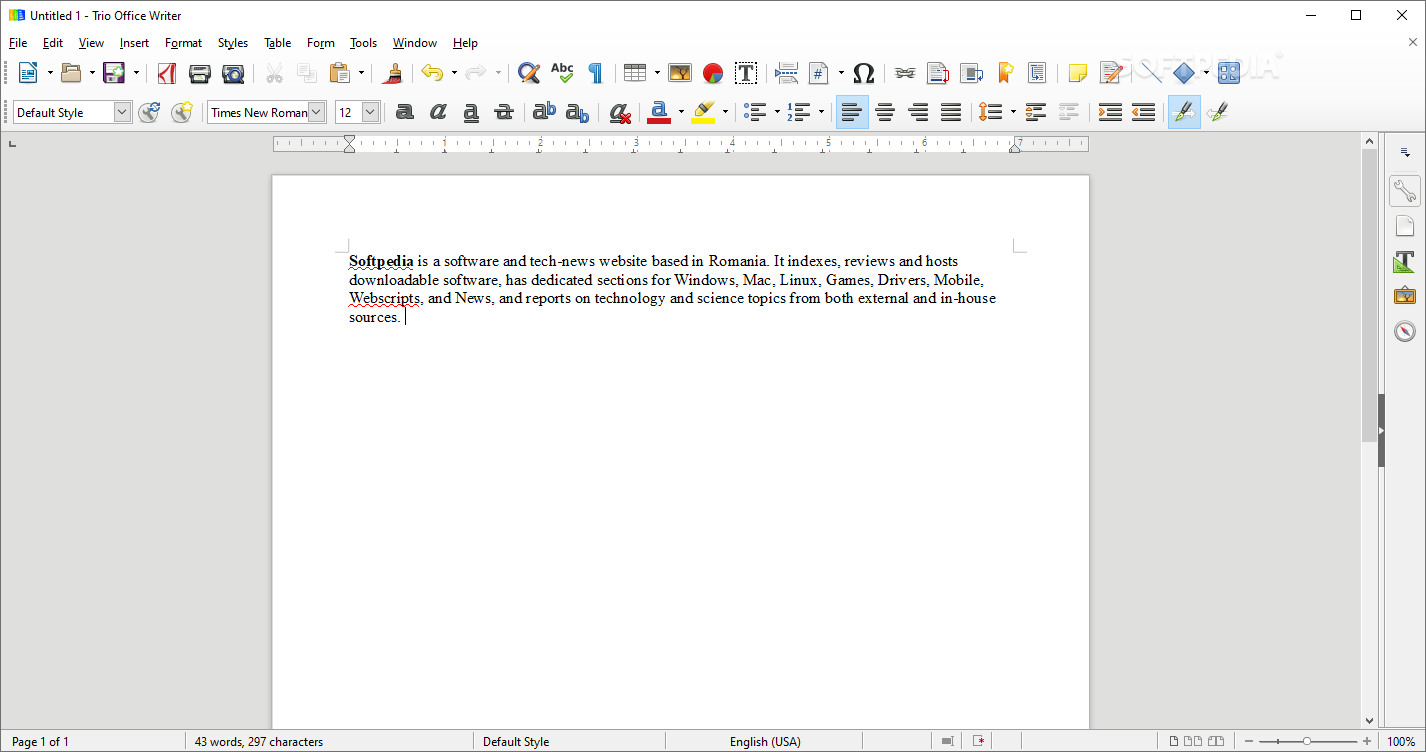Open the Sidebar Page deck

[x=1405, y=227]
